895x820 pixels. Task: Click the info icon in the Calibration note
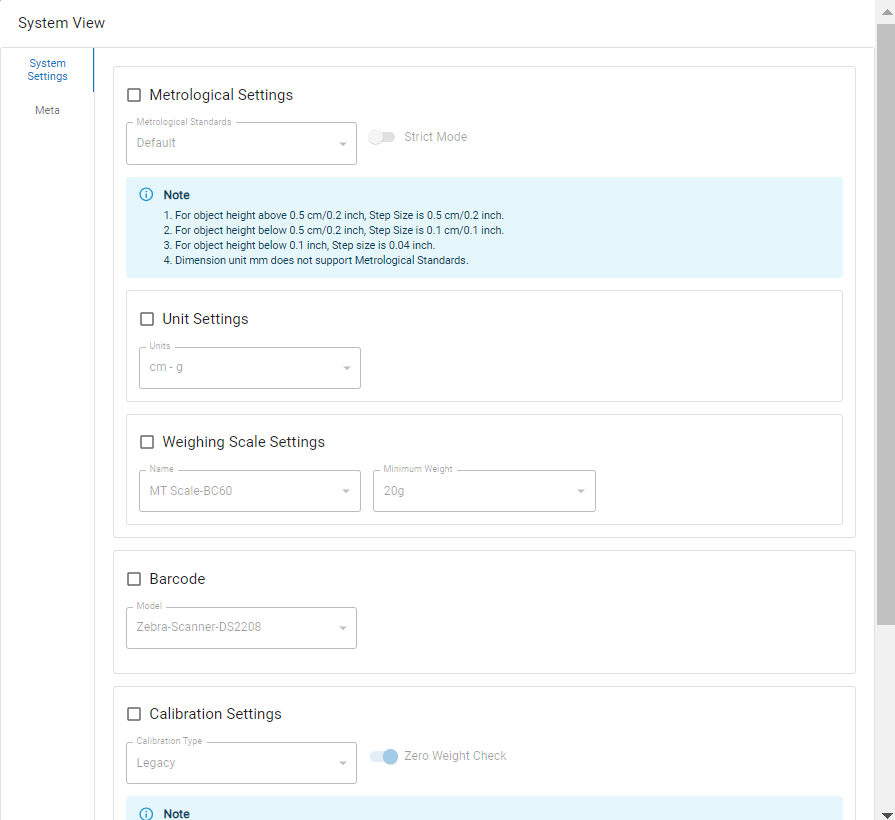point(146,814)
